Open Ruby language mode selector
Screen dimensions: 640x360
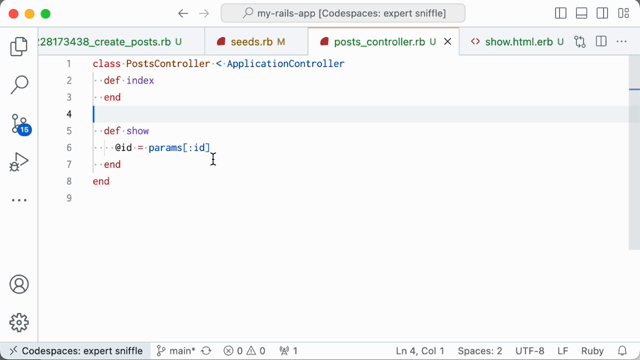coord(592,351)
